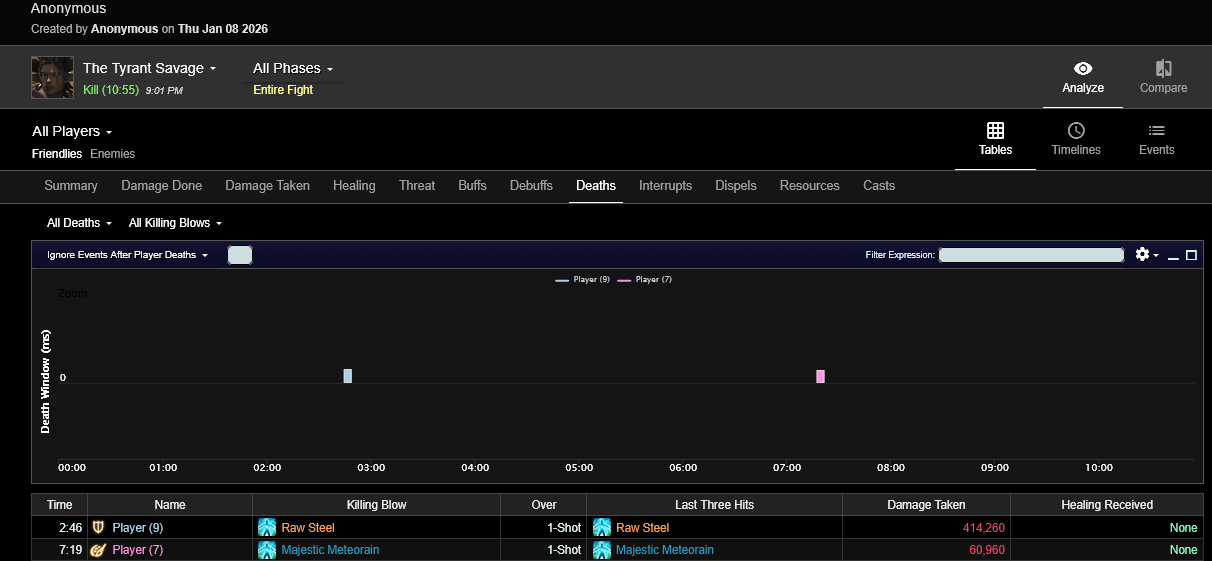
Task: Open the Debuffs tab
Action: (x=531, y=186)
